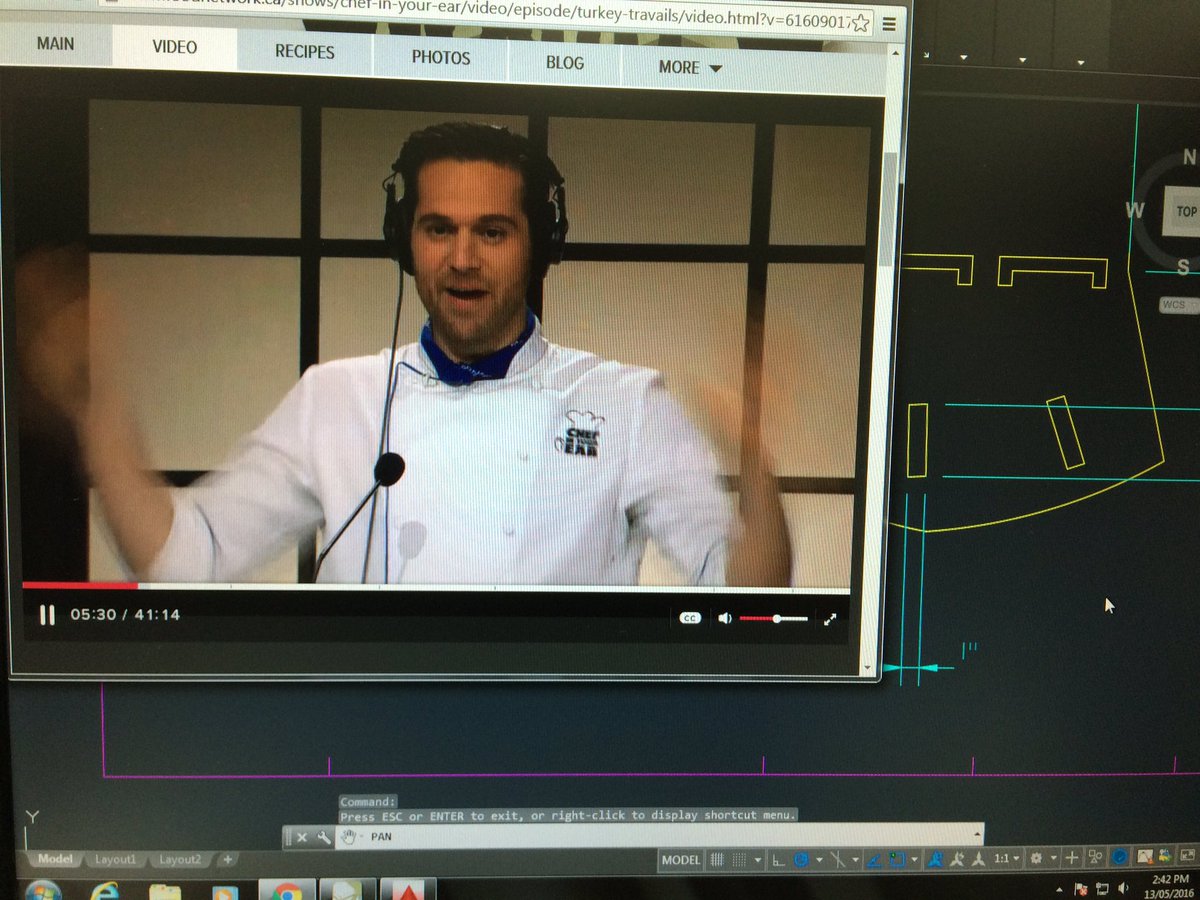
Task: Mute the video using the speaker icon
Action: 724,619
